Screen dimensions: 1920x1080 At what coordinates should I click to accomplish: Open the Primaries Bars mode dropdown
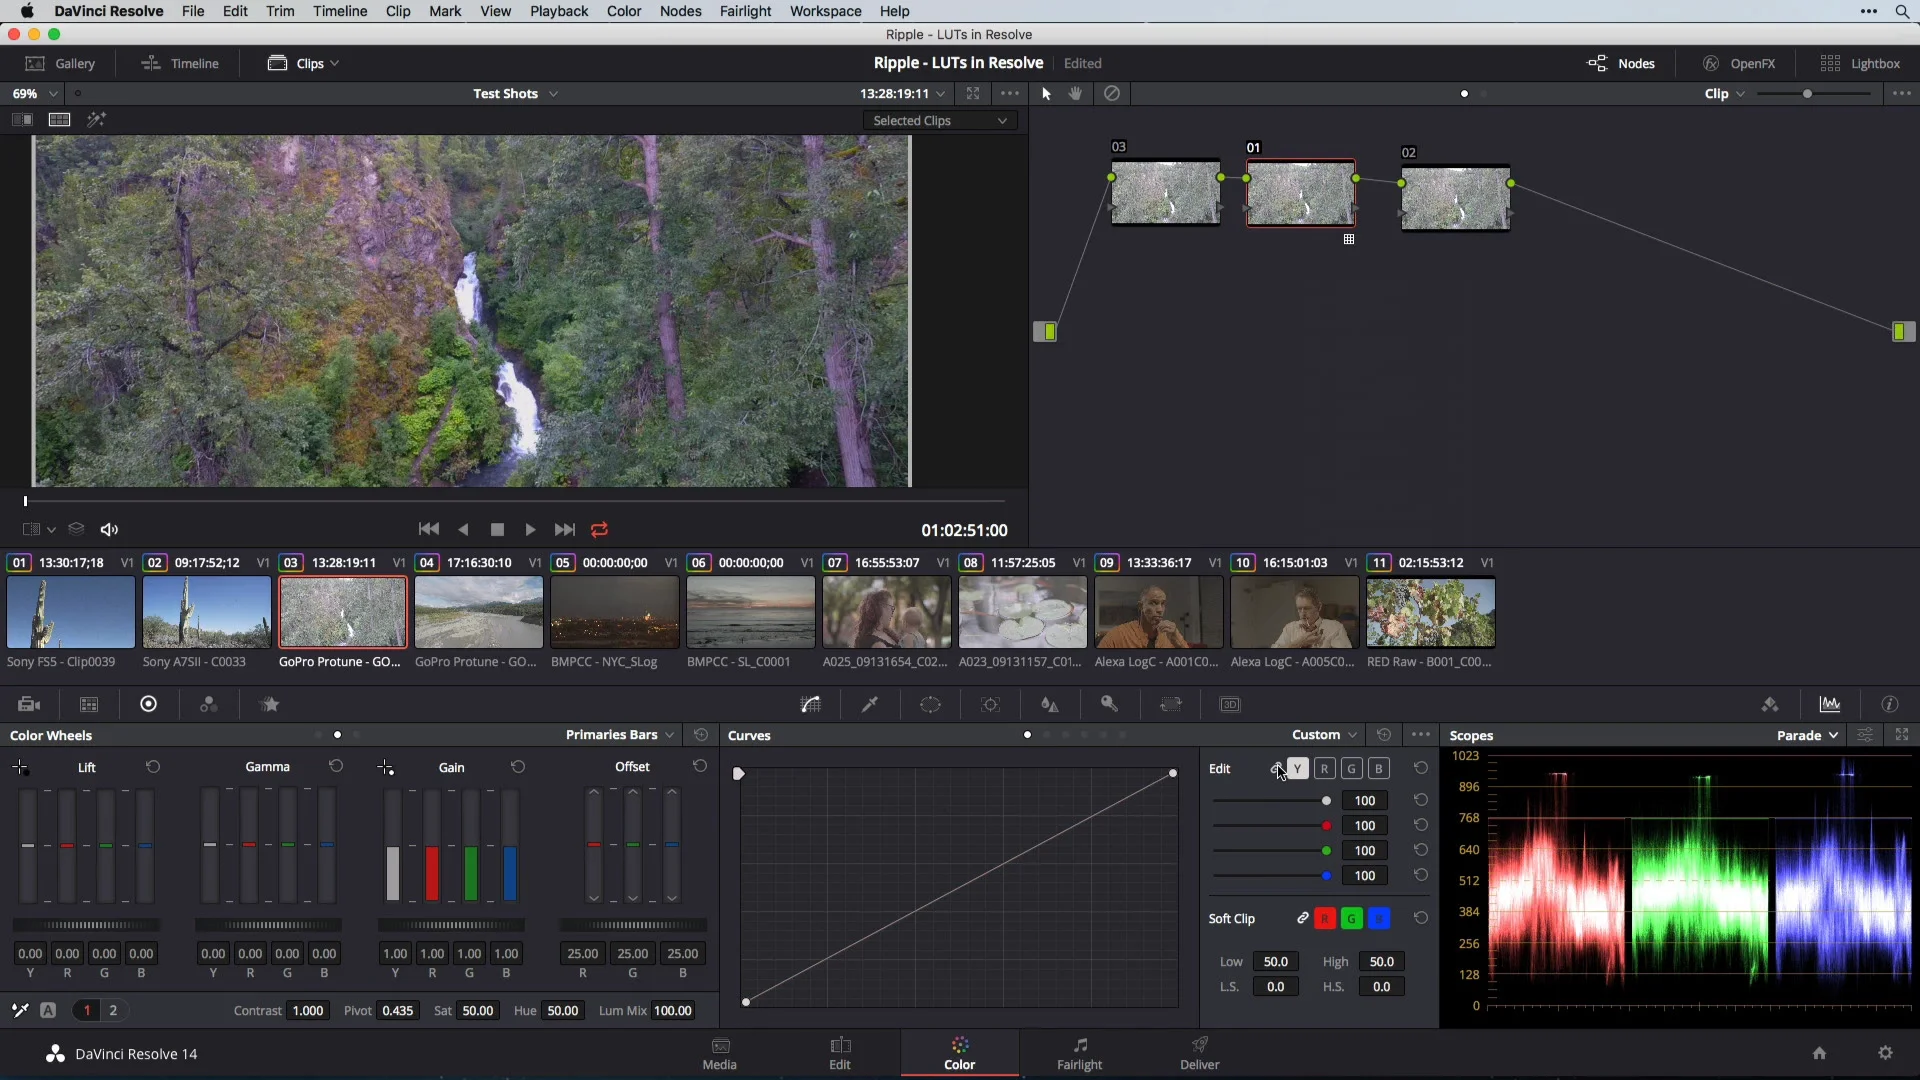[620, 735]
